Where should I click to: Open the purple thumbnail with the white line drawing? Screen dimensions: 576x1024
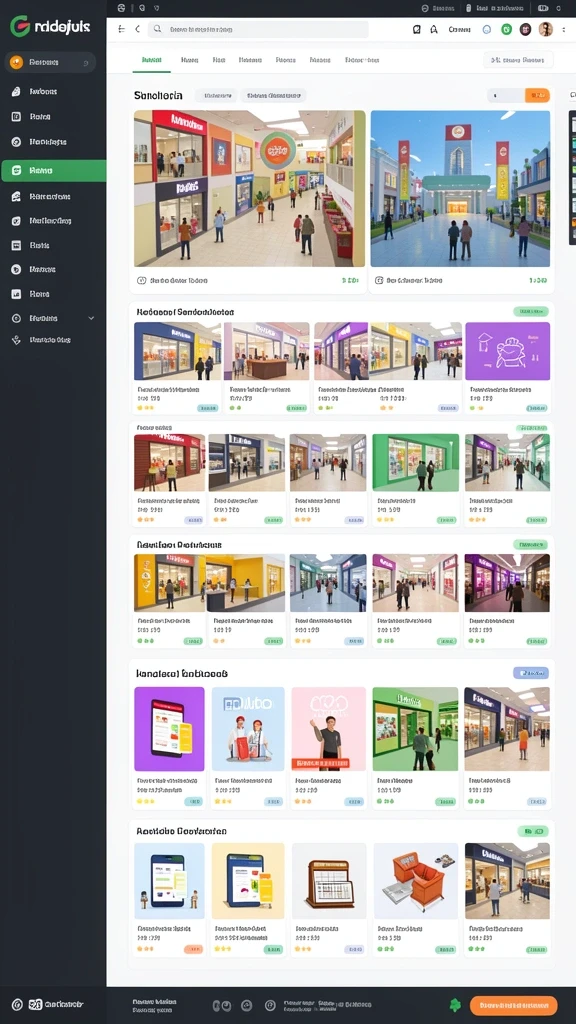pyautogui.click(x=507, y=351)
